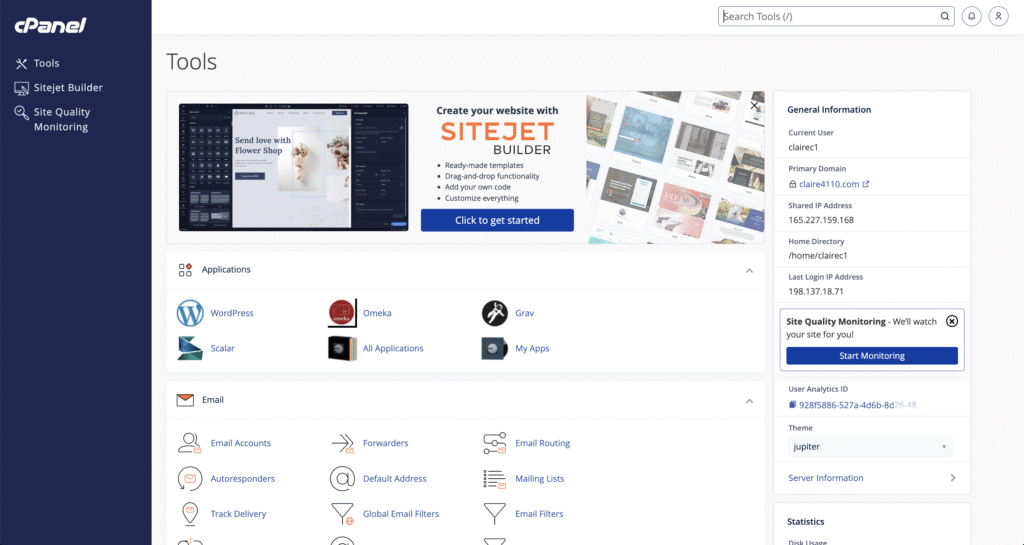Copy the User Analytics ID icon

click(x=792, y=405)
